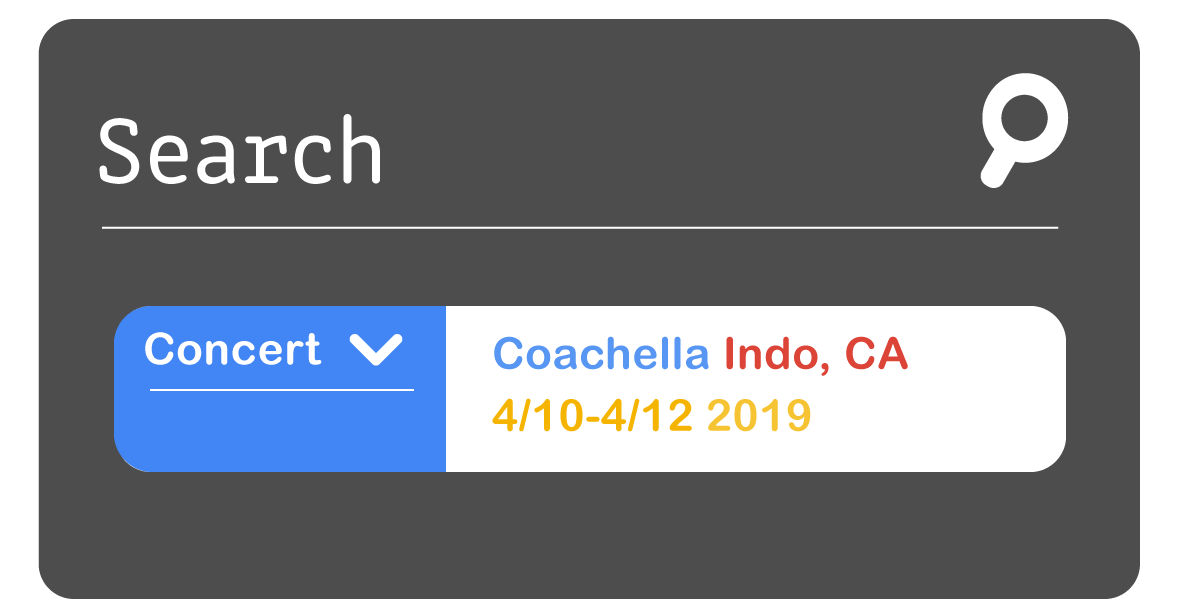Click the Search title text field
Image resolution: width=1190 pixels, height=616 pixels.
coord(240,150)
